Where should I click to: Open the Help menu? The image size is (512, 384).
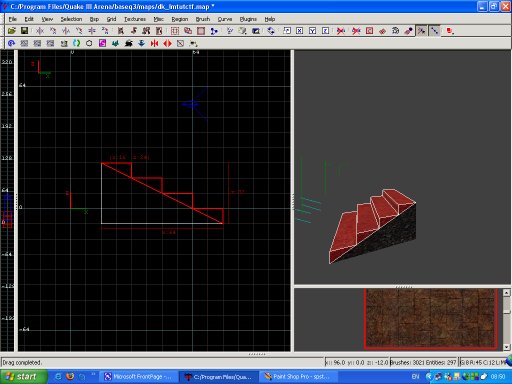tap(270, 19)
